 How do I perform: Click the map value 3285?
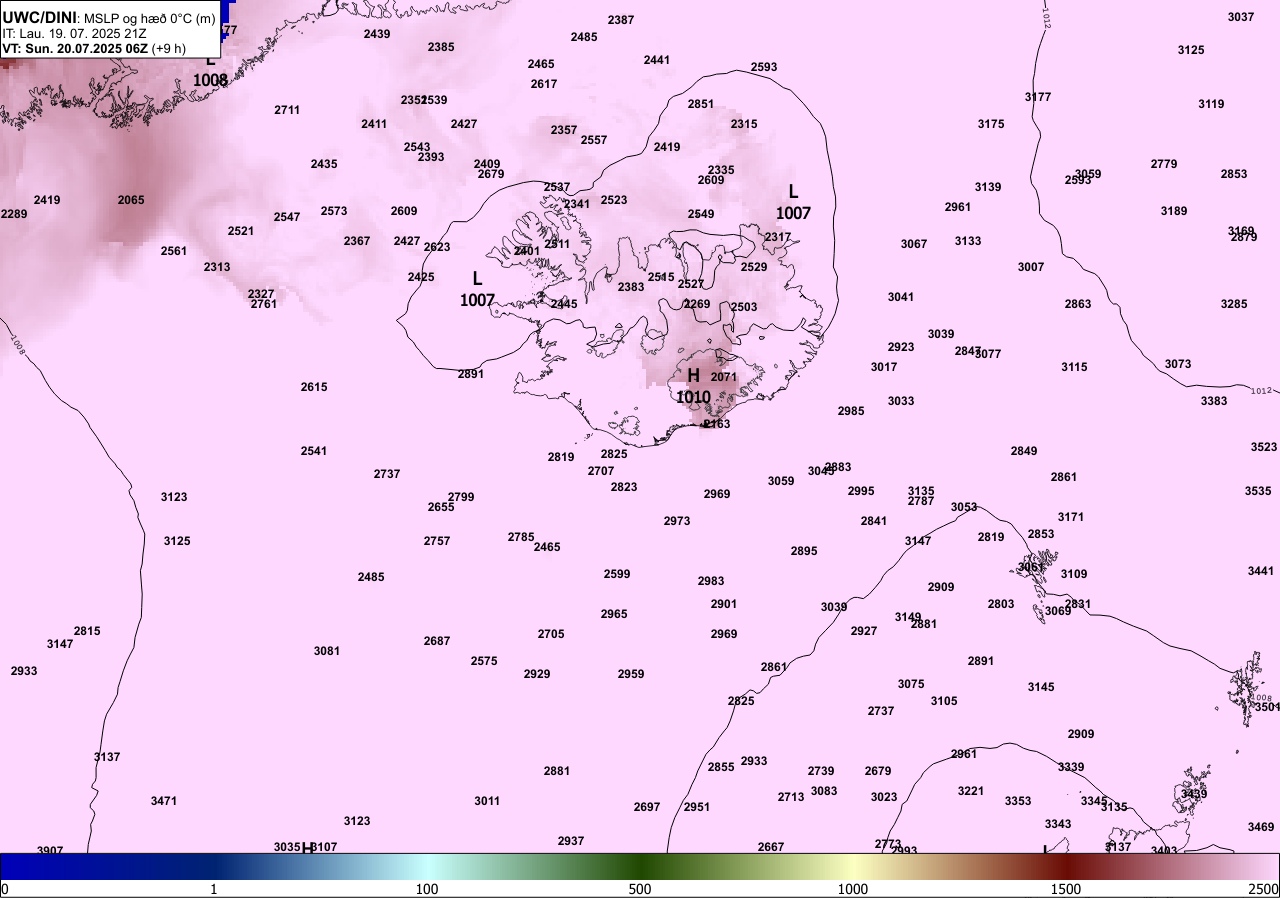point(1234,304)
